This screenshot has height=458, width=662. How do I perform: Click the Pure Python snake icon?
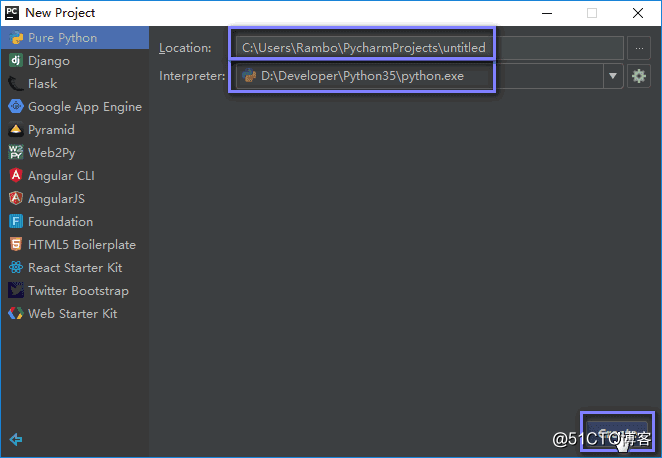[16, 38]
